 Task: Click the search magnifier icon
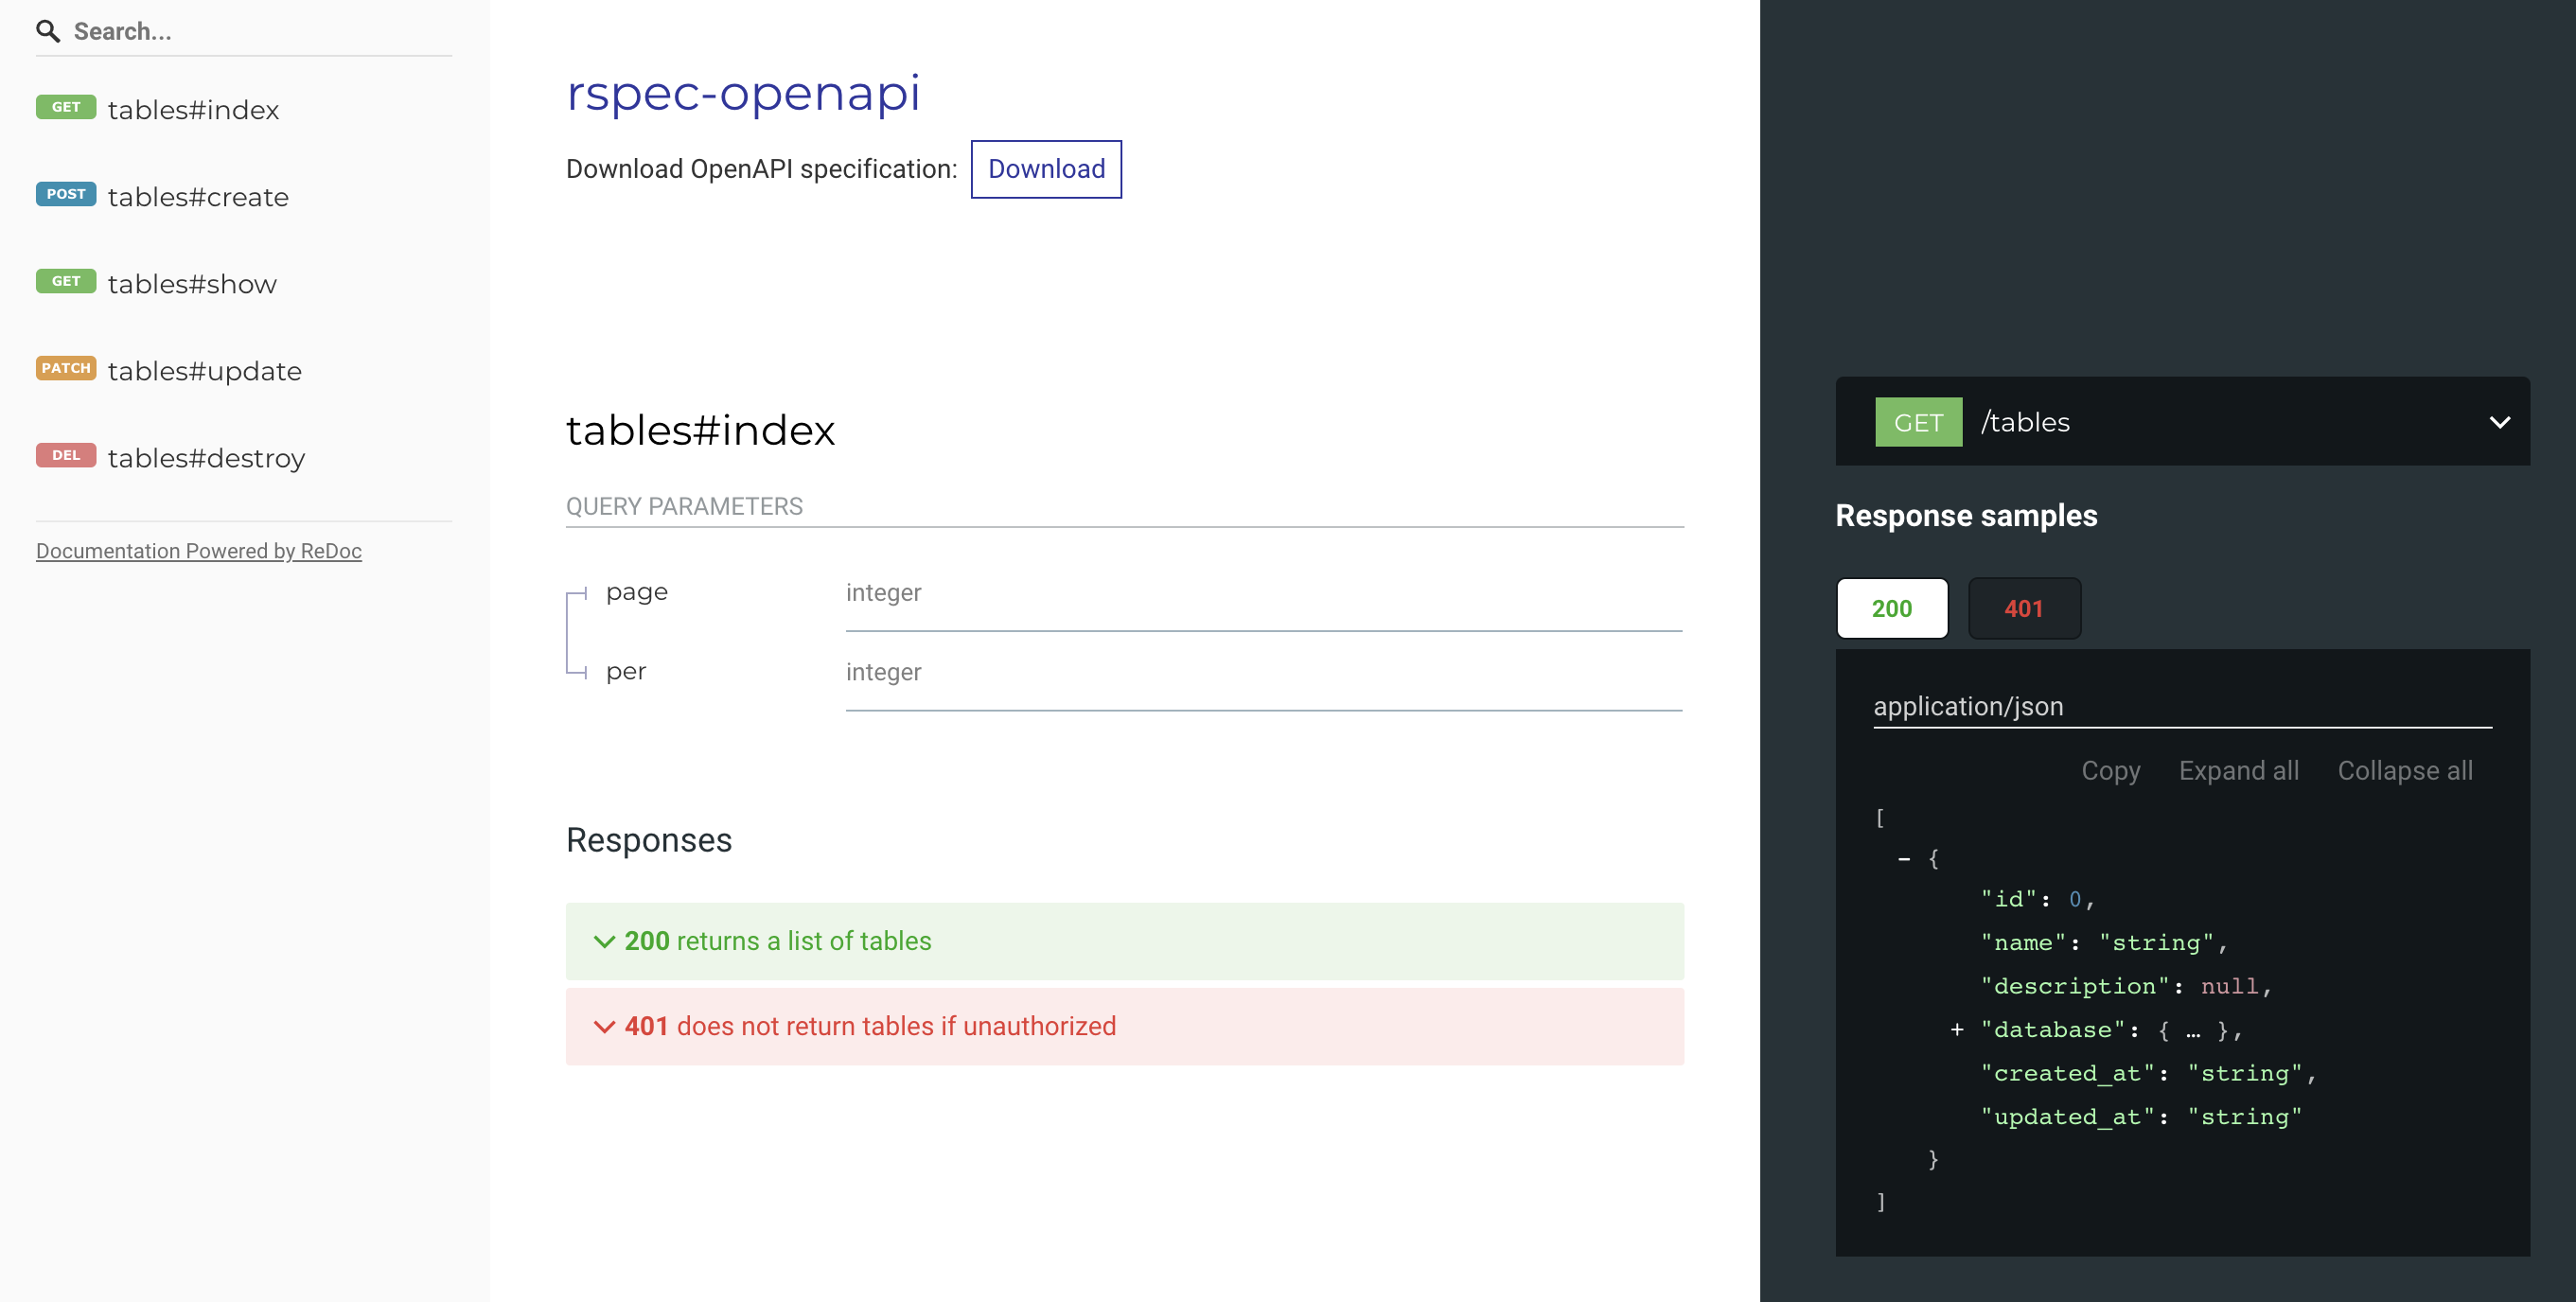coord(47,31)
